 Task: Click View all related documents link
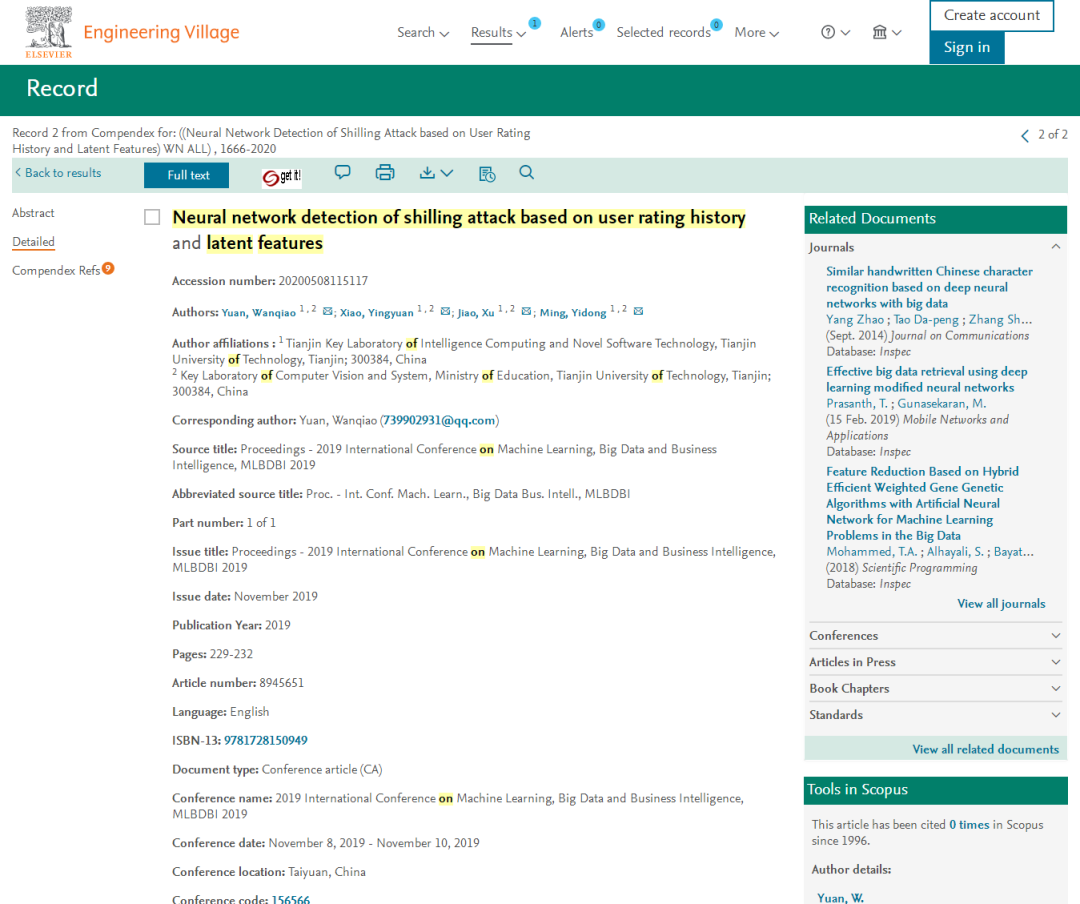(x=986, y=749)
